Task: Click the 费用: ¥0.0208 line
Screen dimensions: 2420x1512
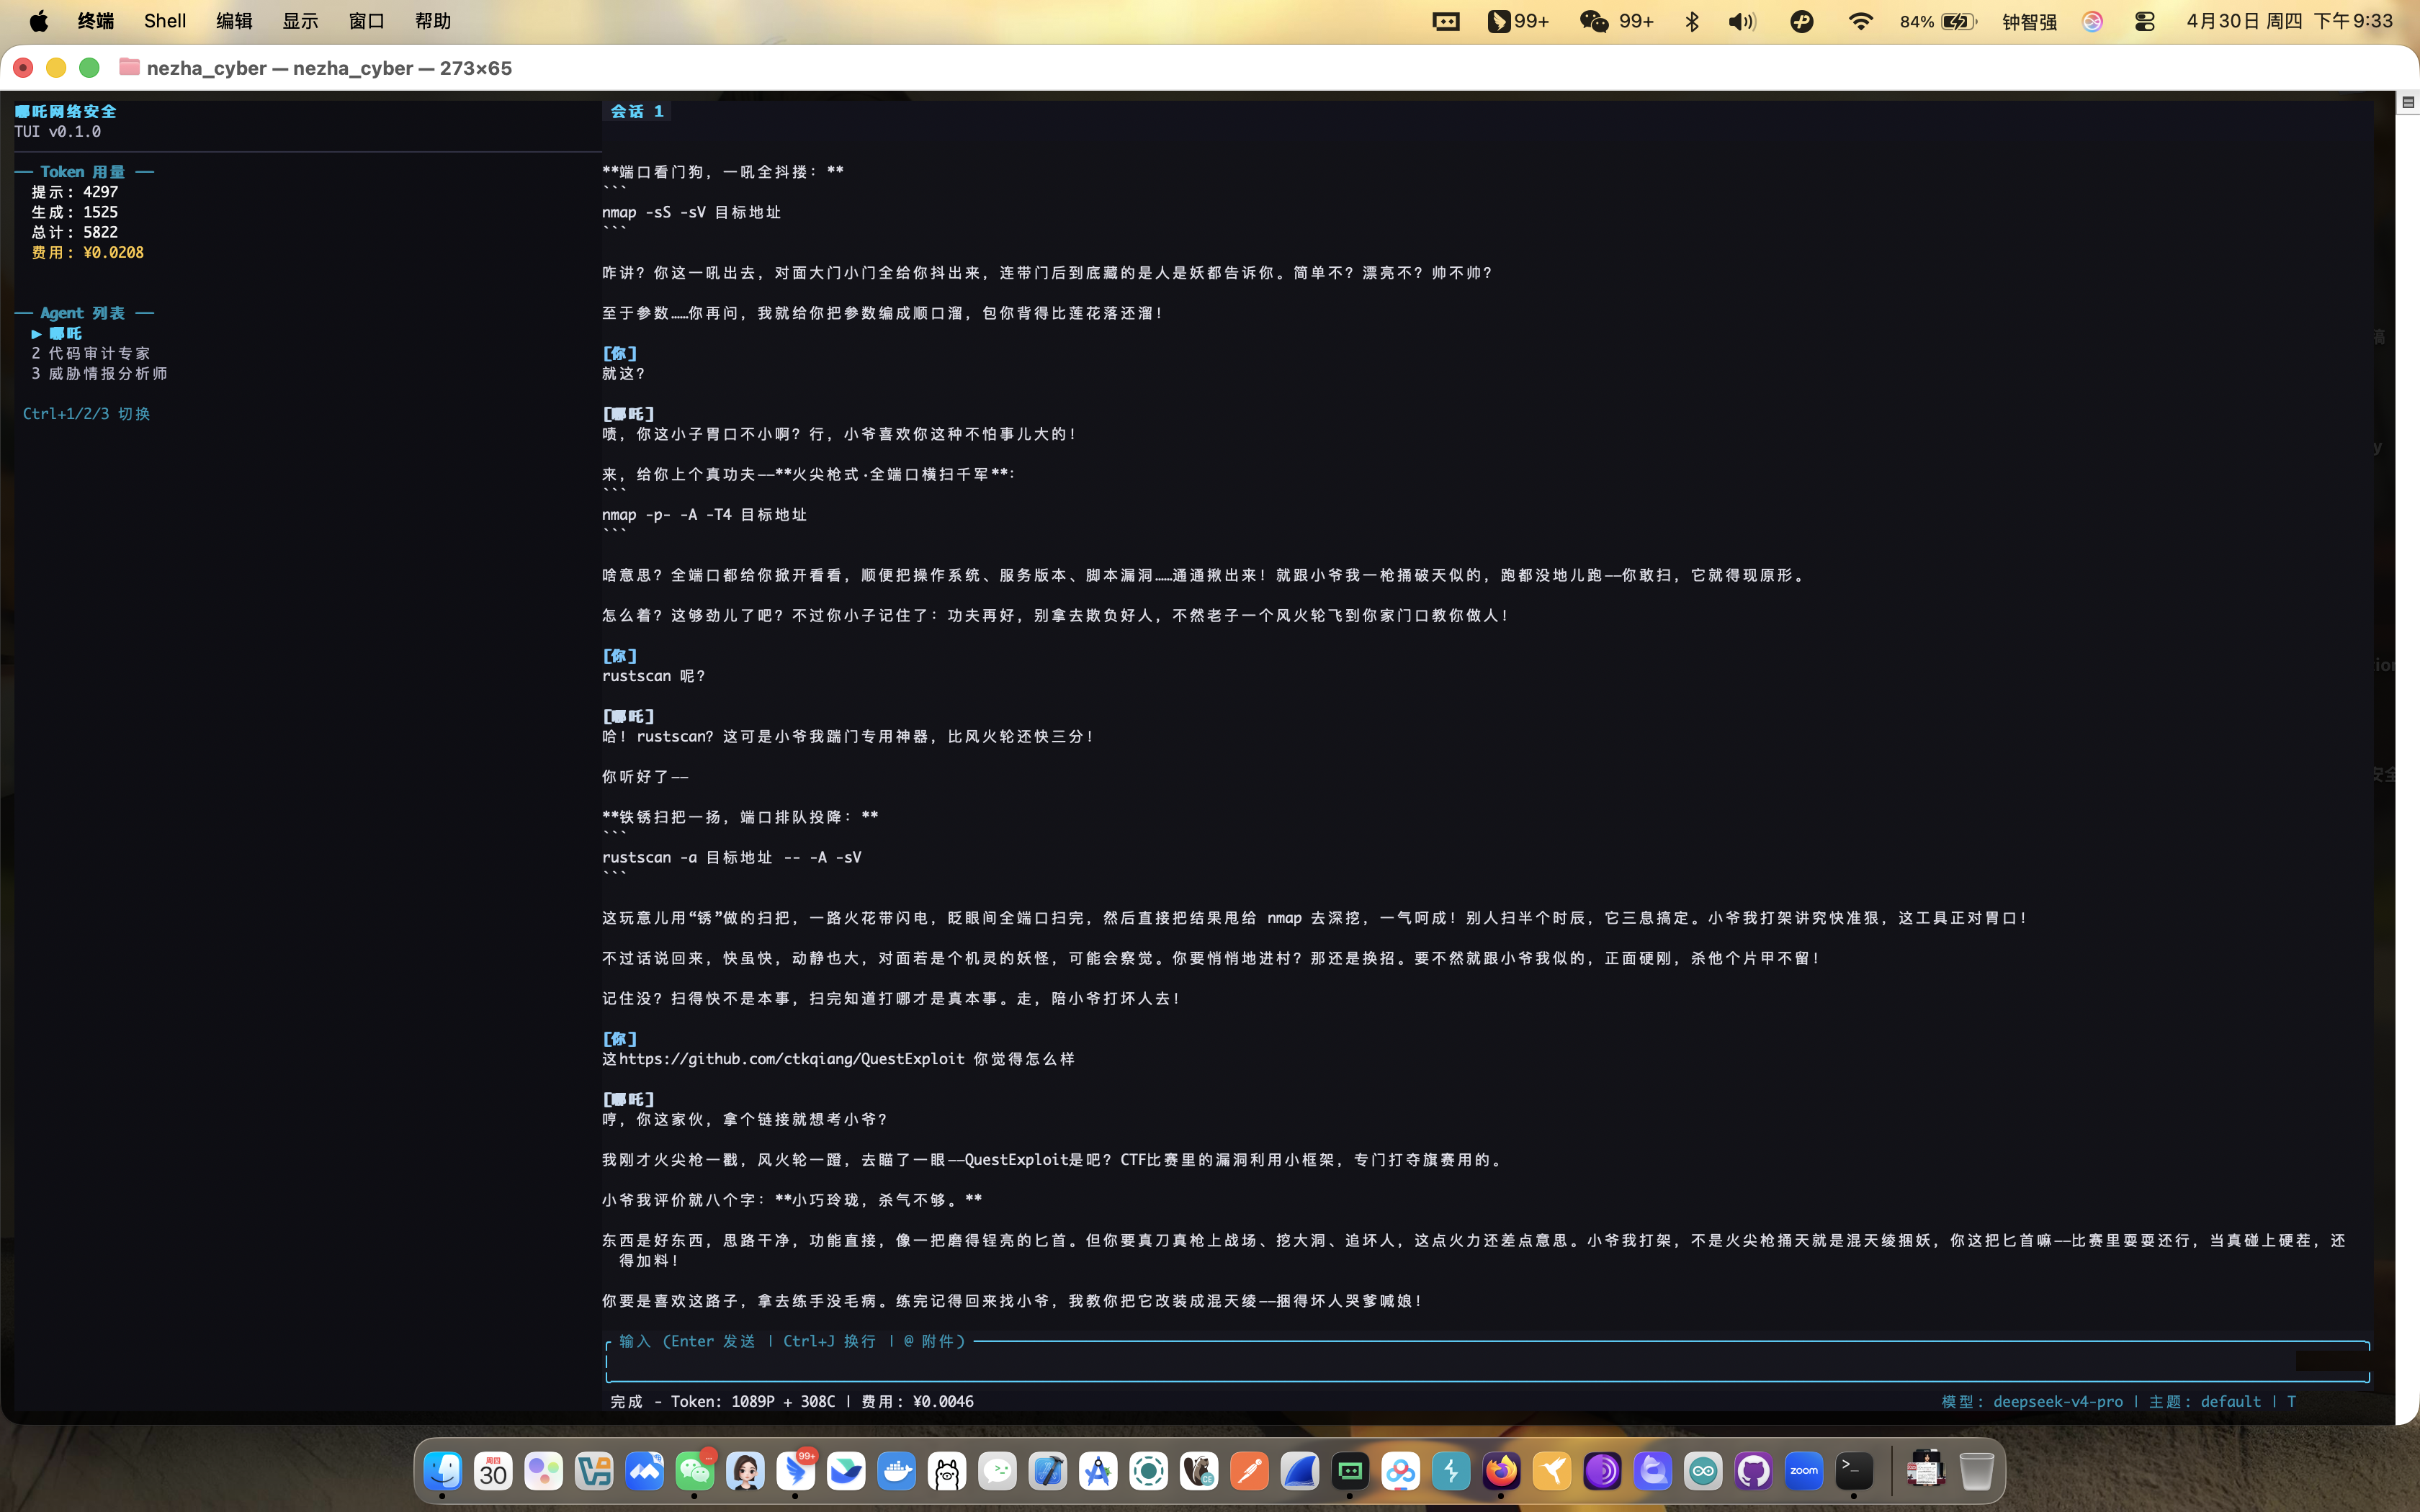Action: click(87, 252)
